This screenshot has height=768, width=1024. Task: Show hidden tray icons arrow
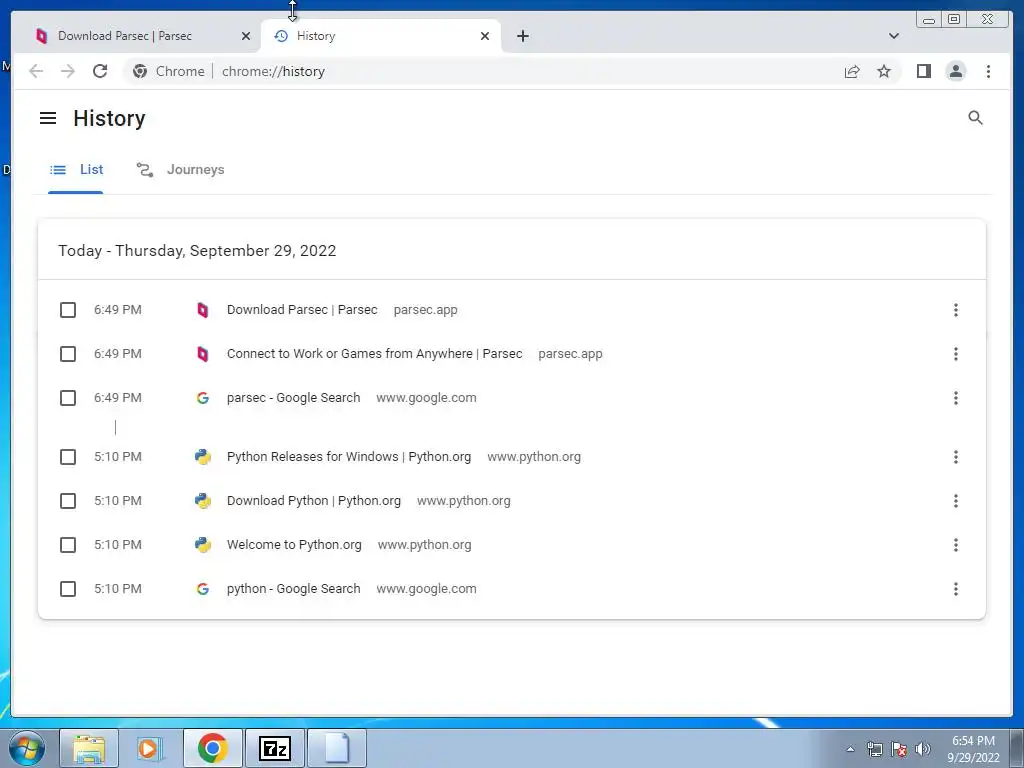(x=850, y=749)
